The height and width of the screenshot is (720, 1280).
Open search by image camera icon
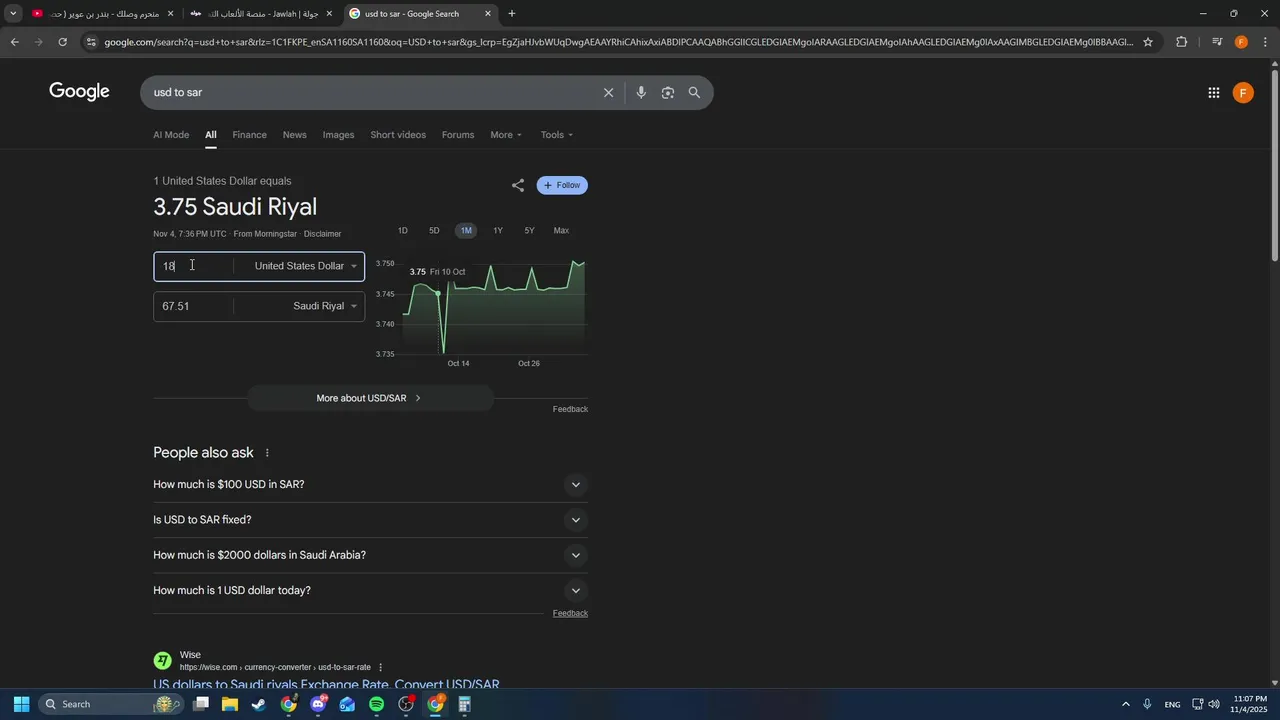click(x=668, y=92)
